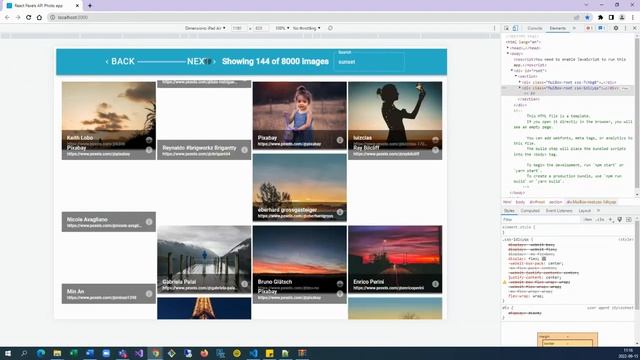
Task: Open DevTools kebab menu
Action: coord(625,28)
